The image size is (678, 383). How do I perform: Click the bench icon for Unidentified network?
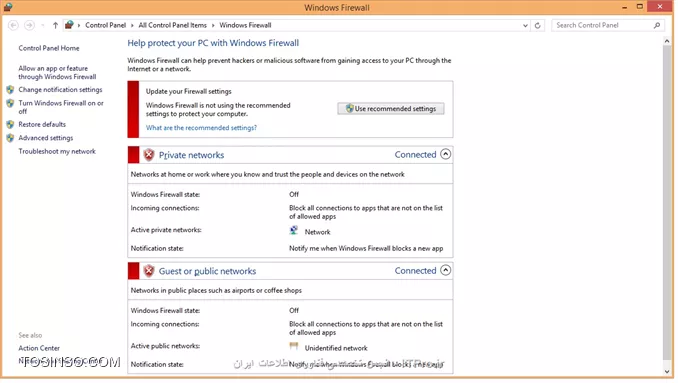pos(294,346)
